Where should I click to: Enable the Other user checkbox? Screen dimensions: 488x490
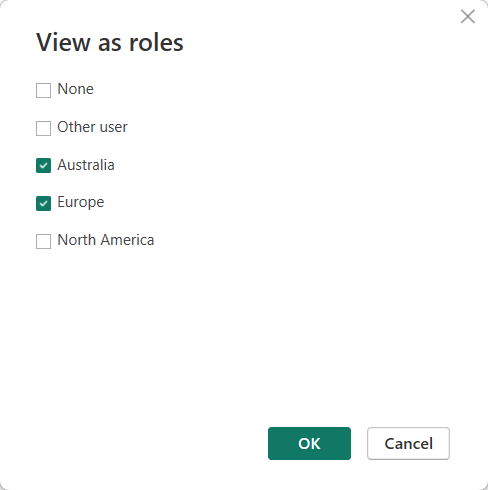pos(43,128)
